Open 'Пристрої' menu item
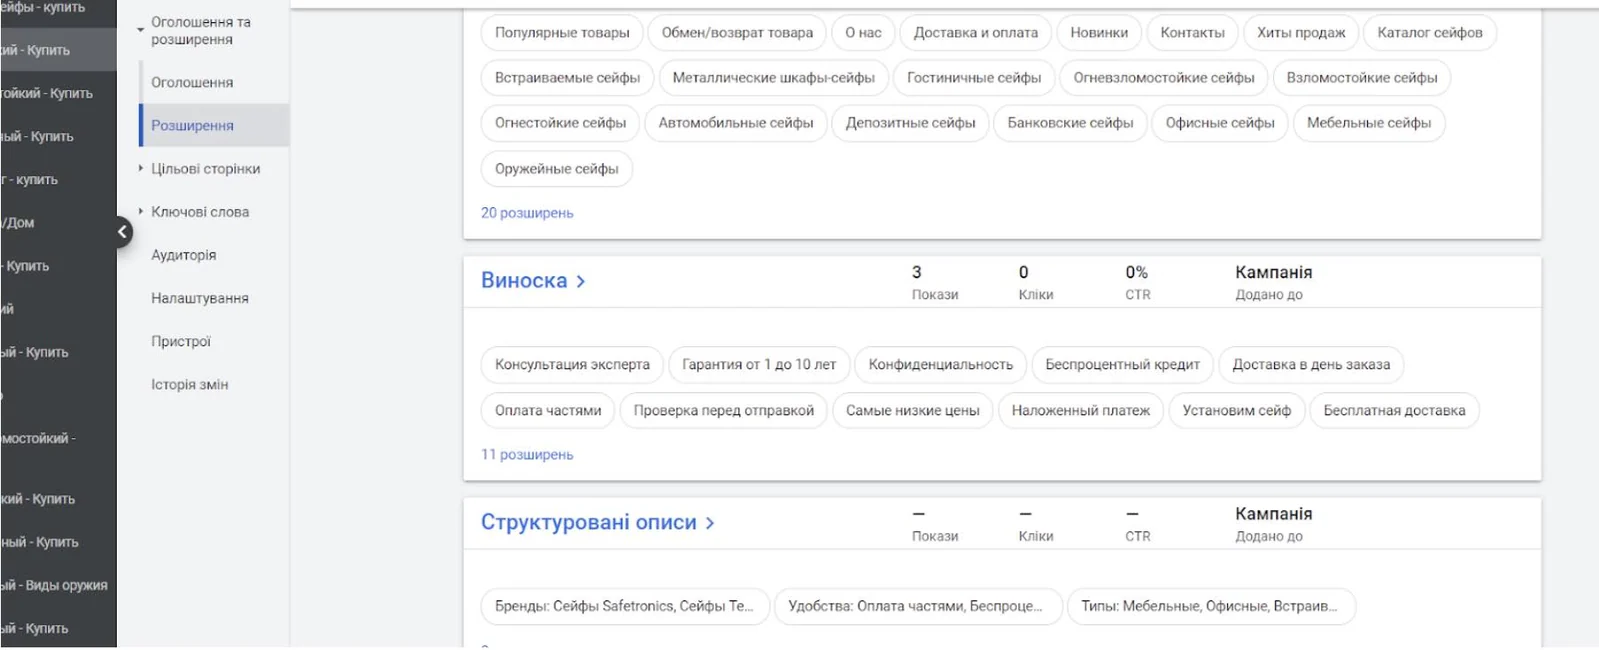Image resolution: width=1599 pixels, height=650 pixels. coord(181,341)
